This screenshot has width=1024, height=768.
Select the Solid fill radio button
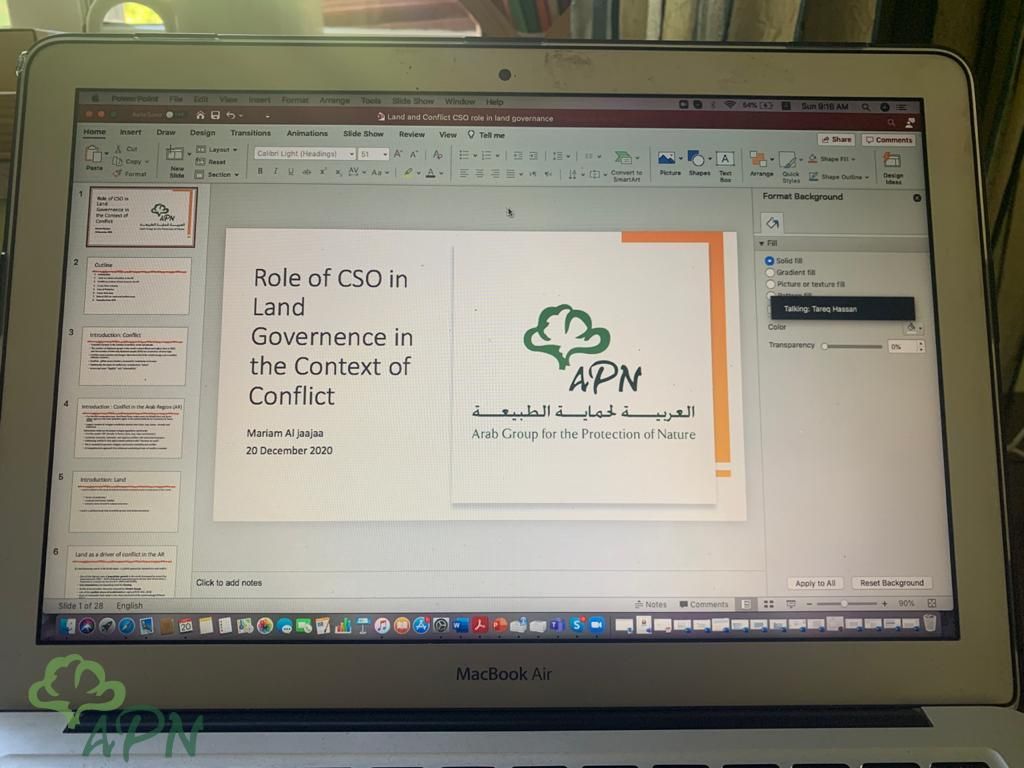(x=769, y=261)
